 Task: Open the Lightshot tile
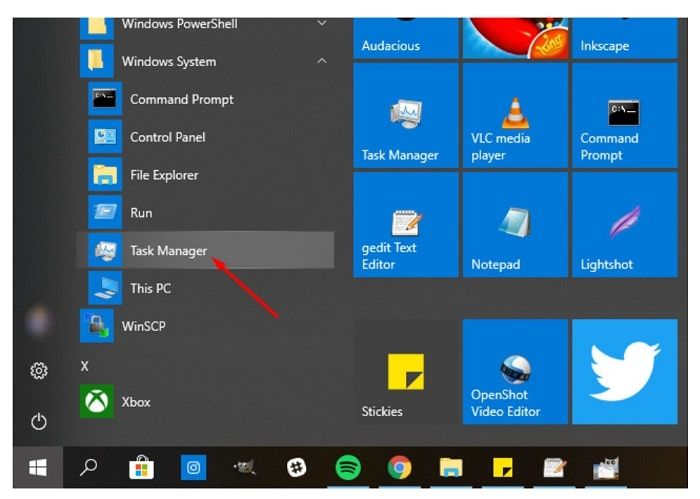pos(625,225)
